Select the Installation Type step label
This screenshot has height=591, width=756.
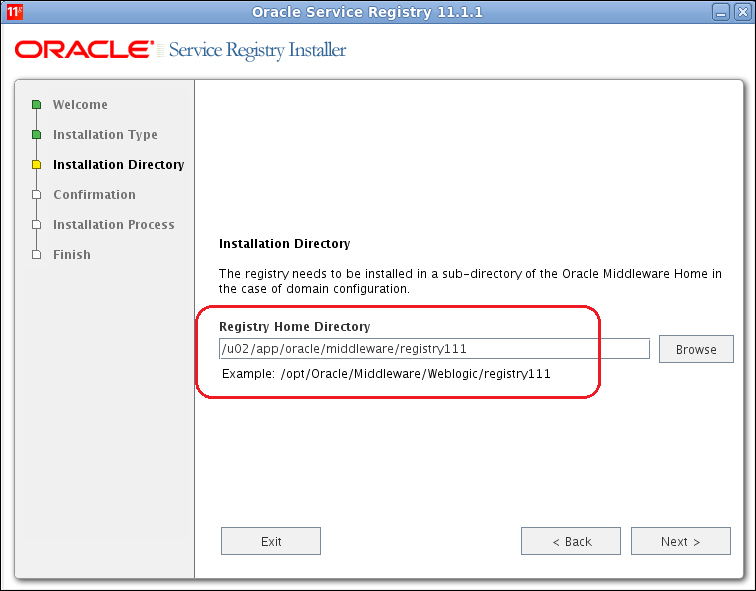pos(105,134)
